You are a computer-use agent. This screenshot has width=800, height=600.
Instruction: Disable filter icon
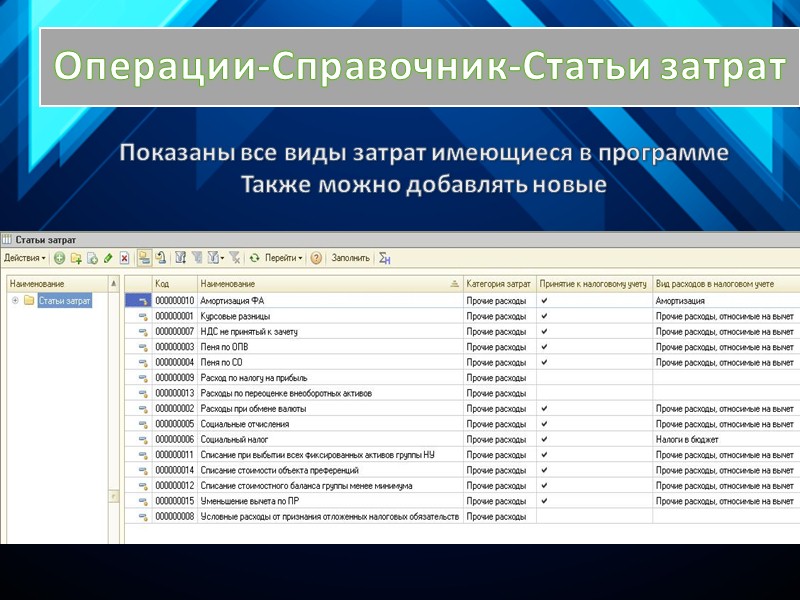click(235, 258)
